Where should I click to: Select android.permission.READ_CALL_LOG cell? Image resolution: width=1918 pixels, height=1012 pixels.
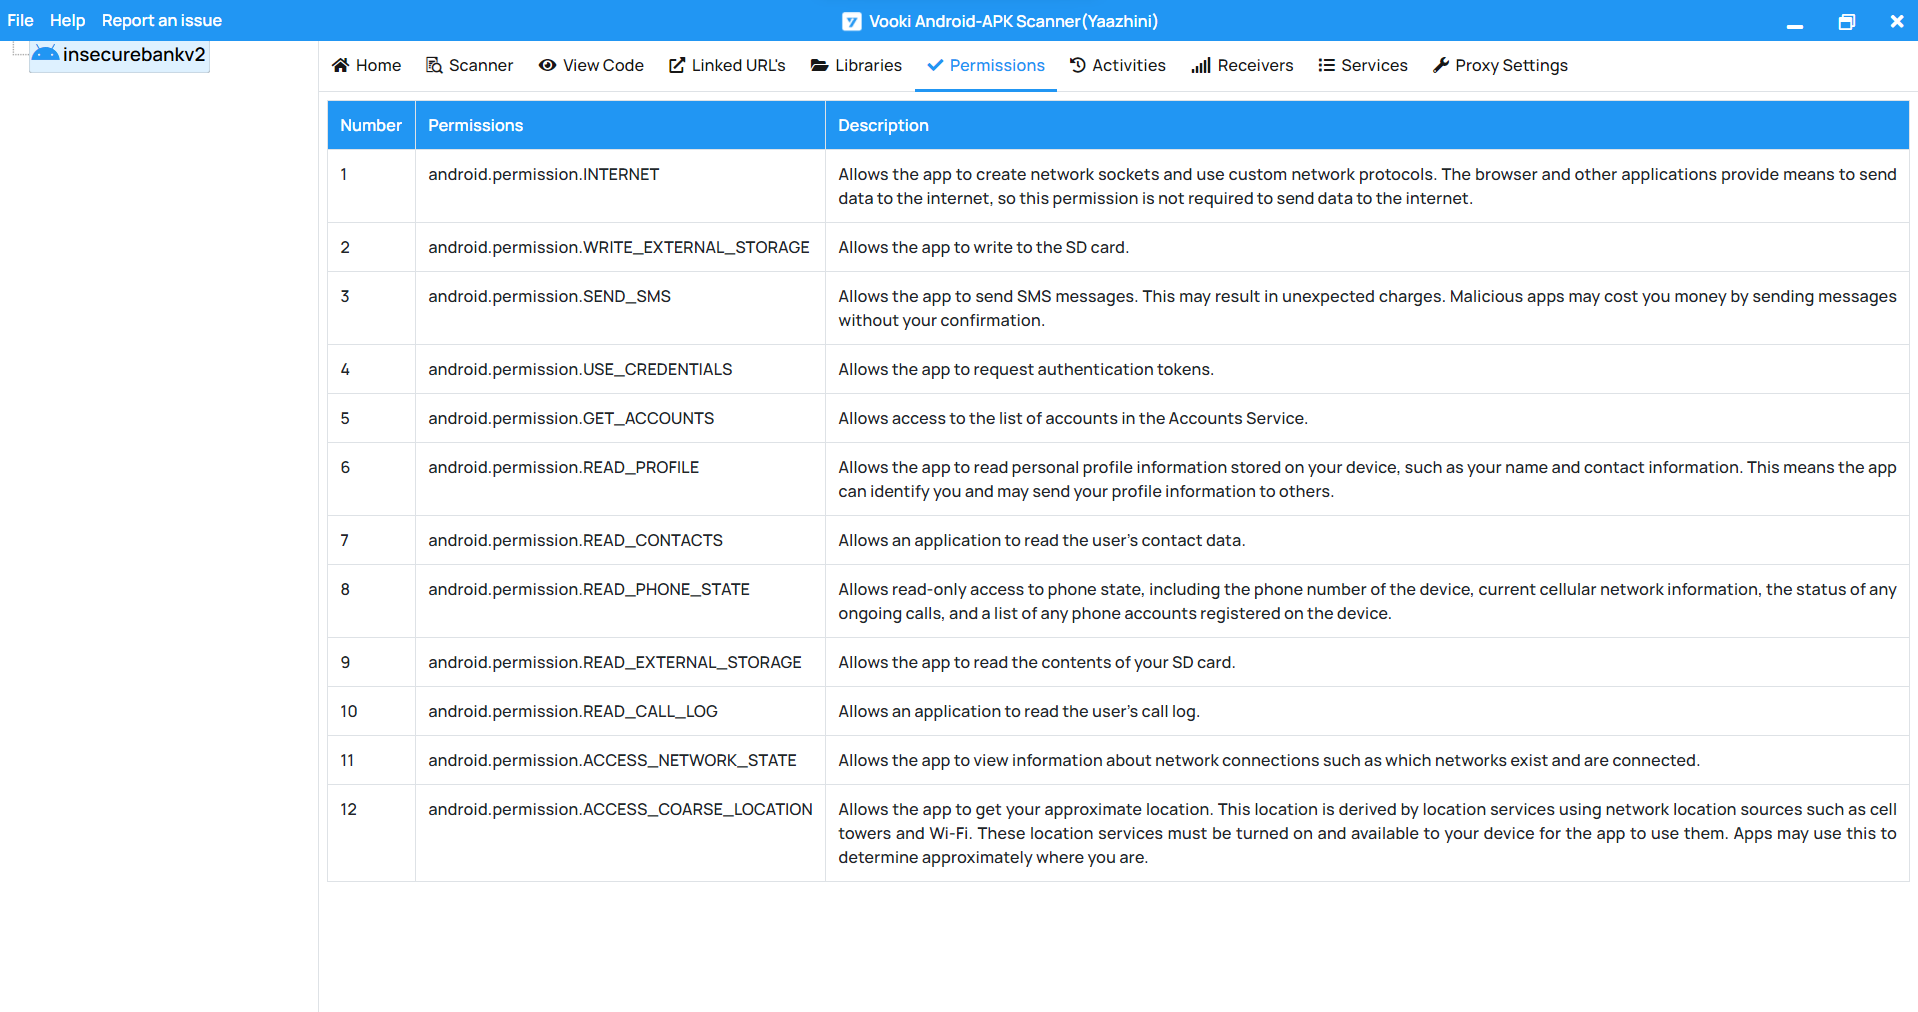[x=620, y=711]
